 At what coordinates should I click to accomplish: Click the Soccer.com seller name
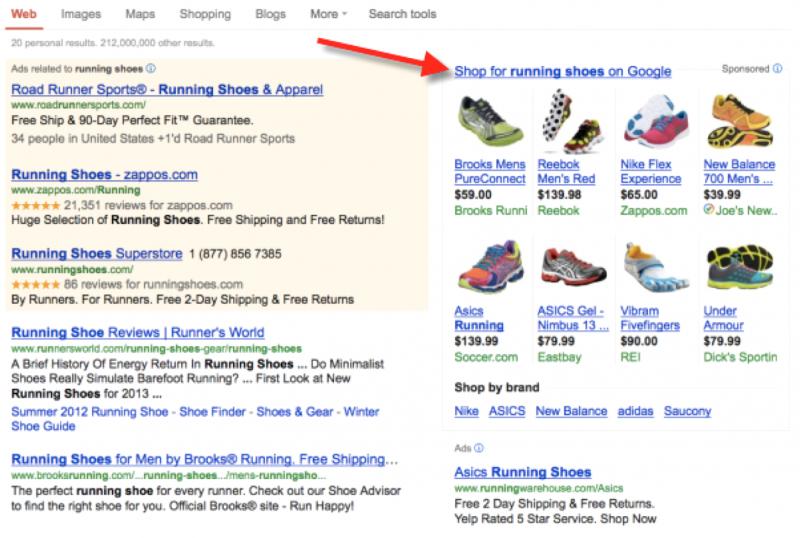pos(486,357)
